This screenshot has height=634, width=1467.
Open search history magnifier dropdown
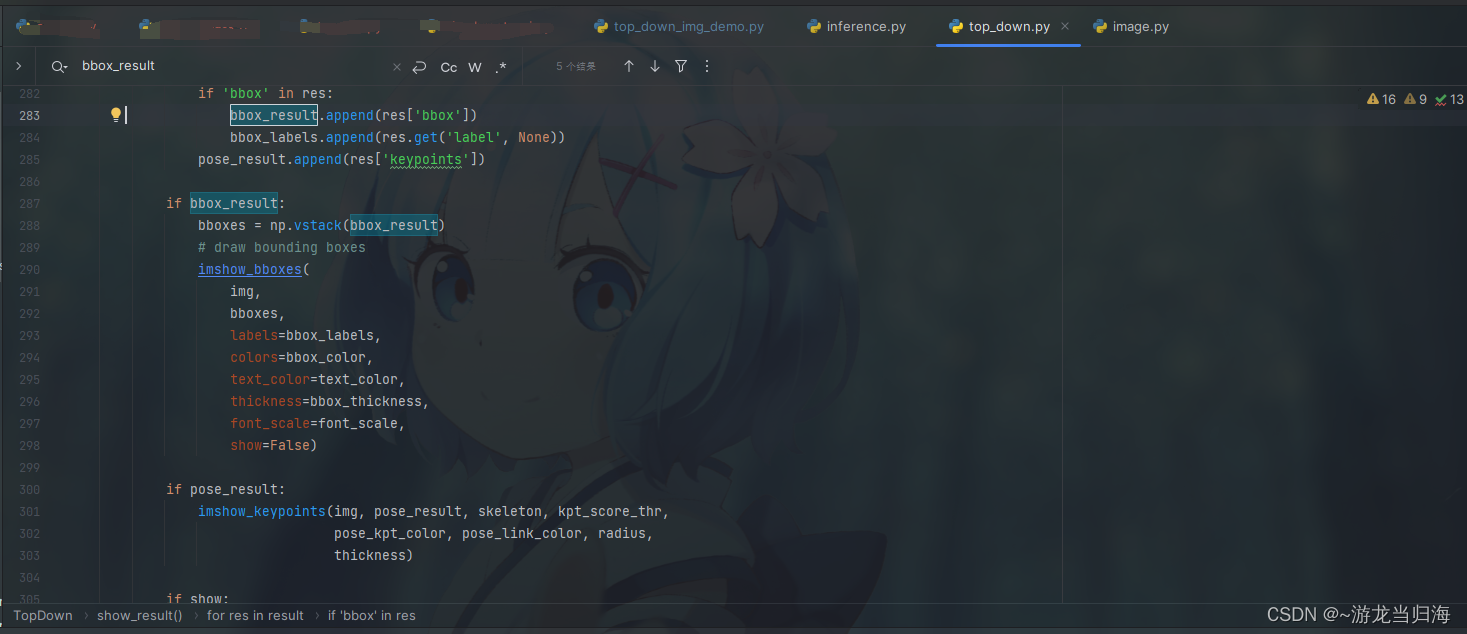pyautogui.click(x=59, y=66)
